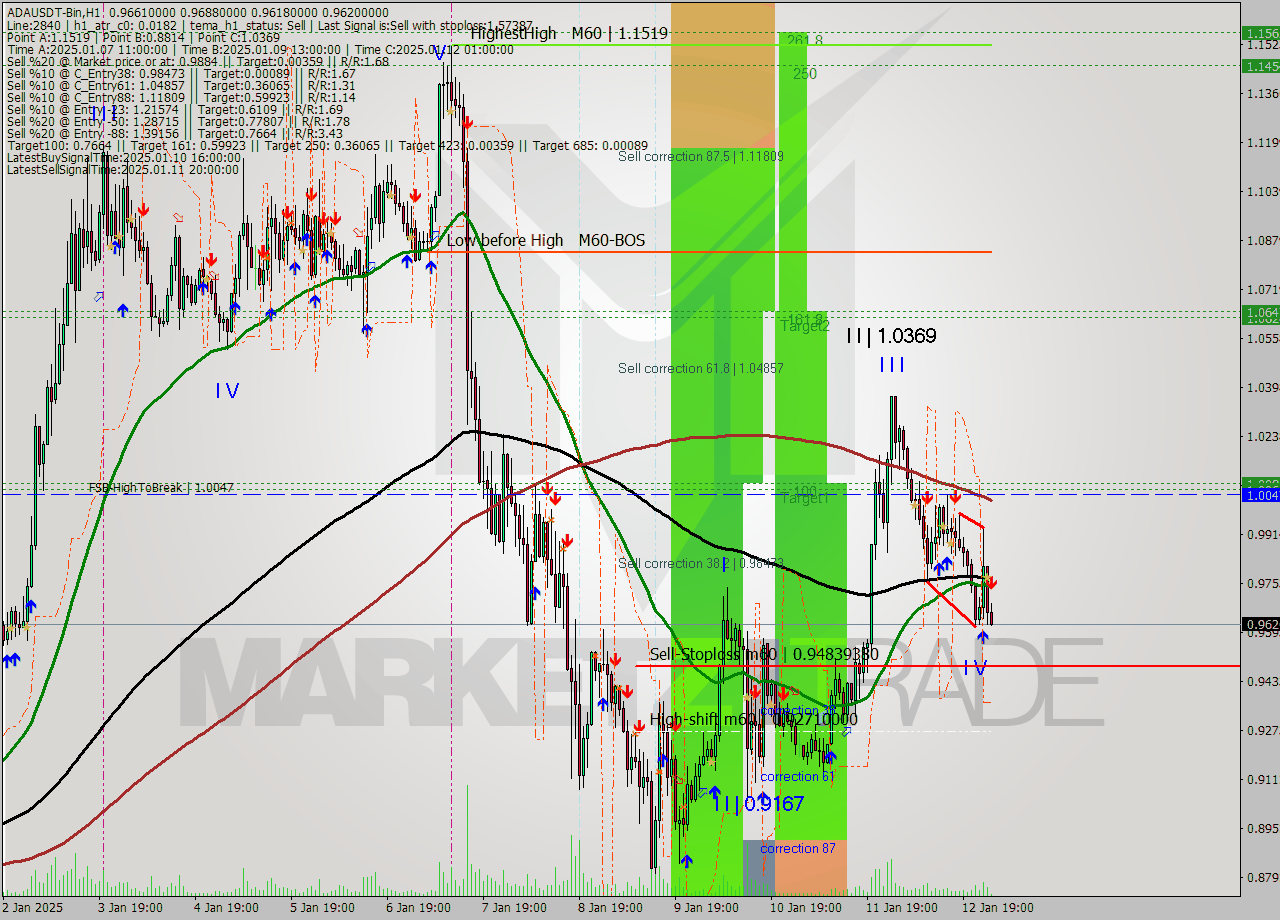This screenshot has width=1280, height=920.
Task: Click 'High-shift m60 | 0.92710000' label
Action: click(x=753, y=719)
